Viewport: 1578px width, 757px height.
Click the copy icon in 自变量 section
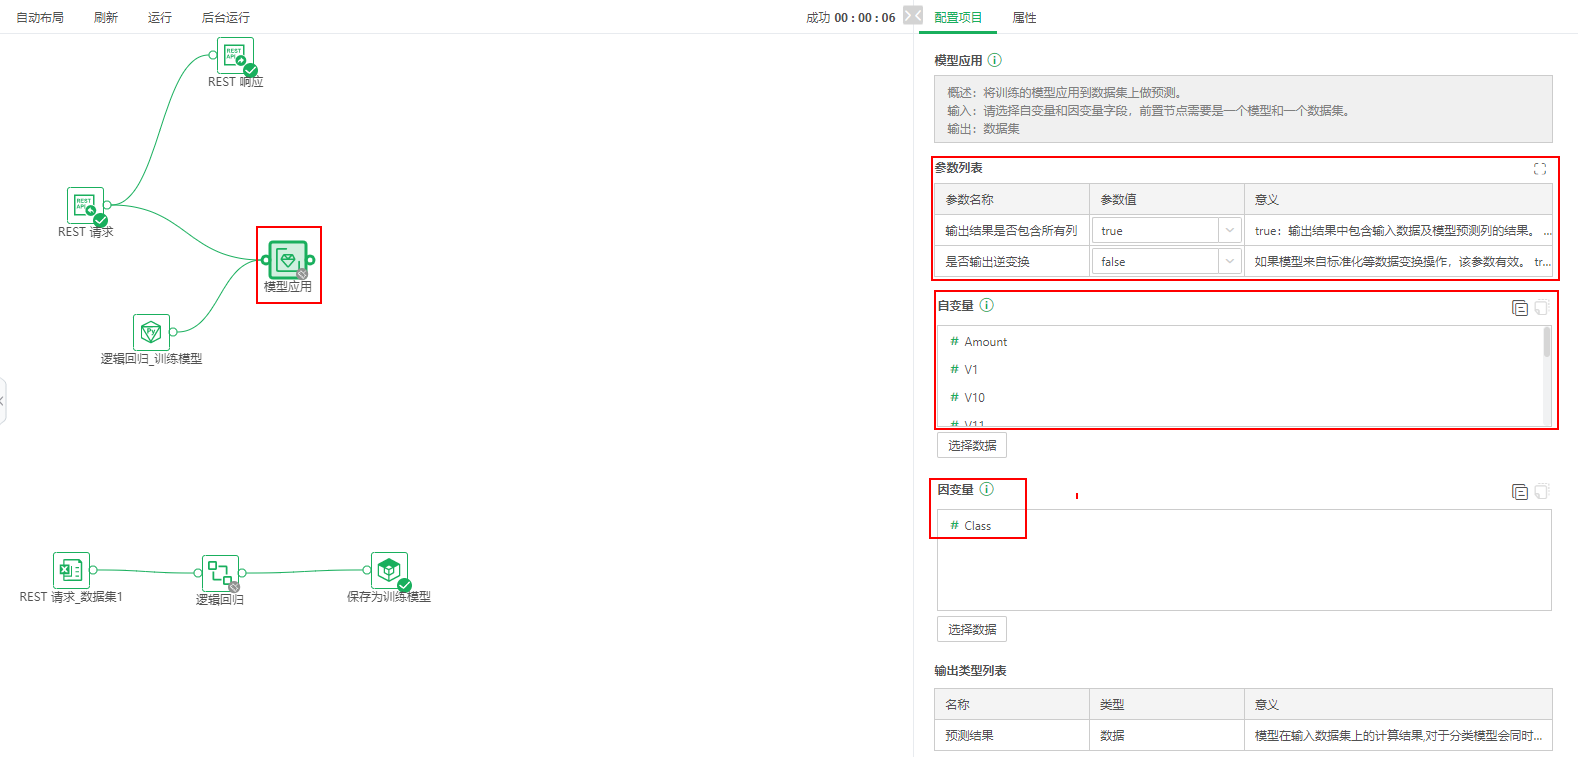[1520, 308]
